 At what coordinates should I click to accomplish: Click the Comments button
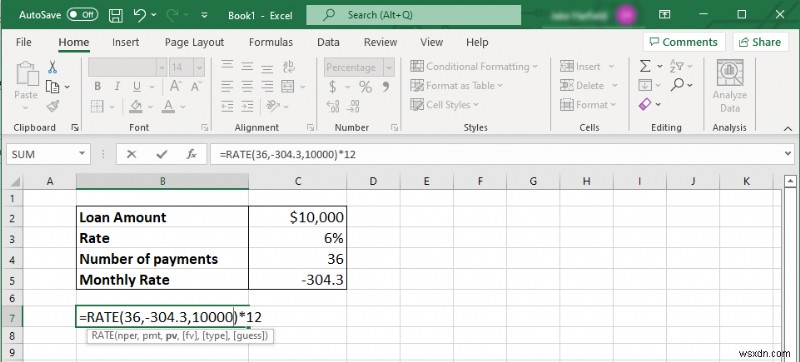(x=684, y=42)
